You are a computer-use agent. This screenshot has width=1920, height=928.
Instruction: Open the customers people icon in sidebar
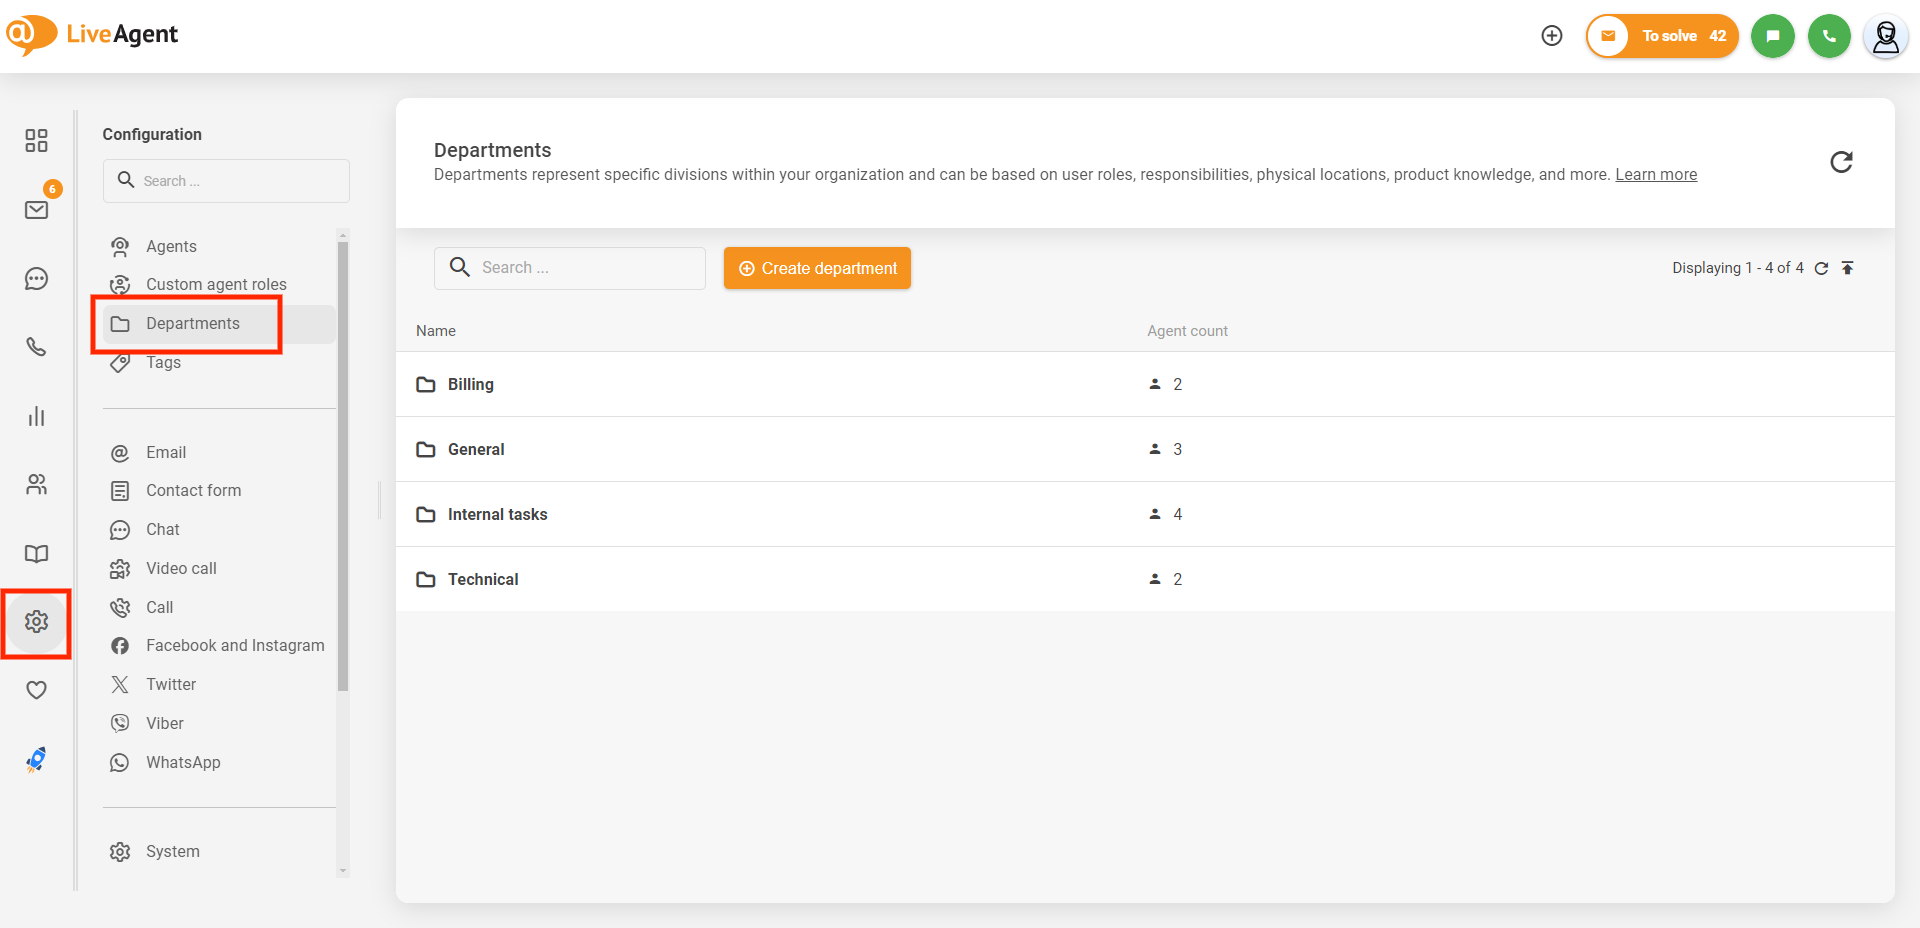[36, 485]
